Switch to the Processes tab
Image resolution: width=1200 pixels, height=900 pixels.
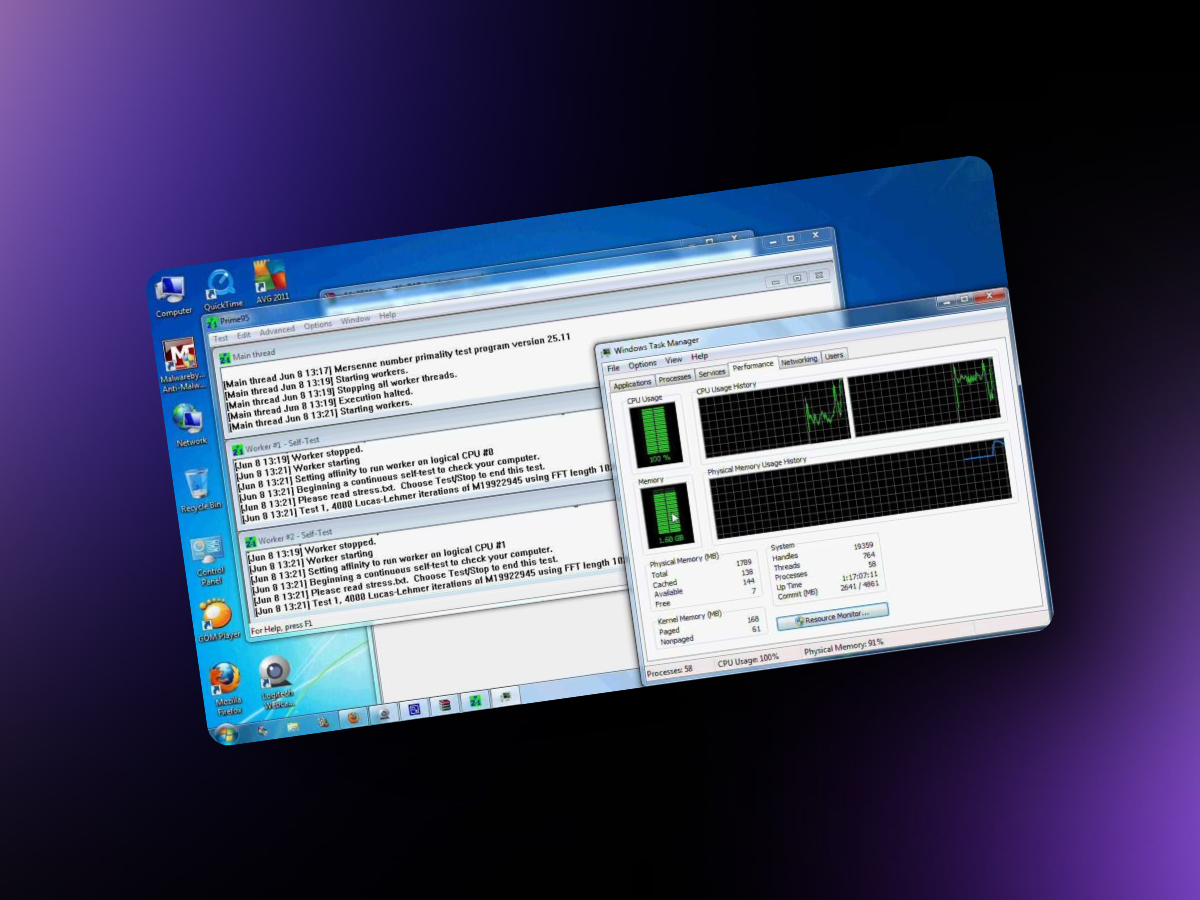point(674,378)
